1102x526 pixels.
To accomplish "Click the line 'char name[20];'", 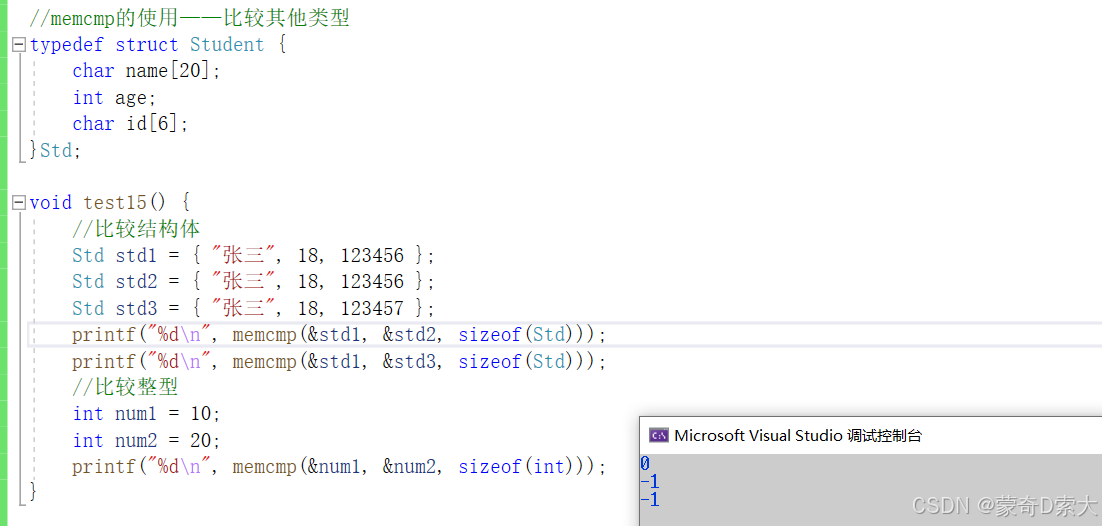I will tap(146, 71).
